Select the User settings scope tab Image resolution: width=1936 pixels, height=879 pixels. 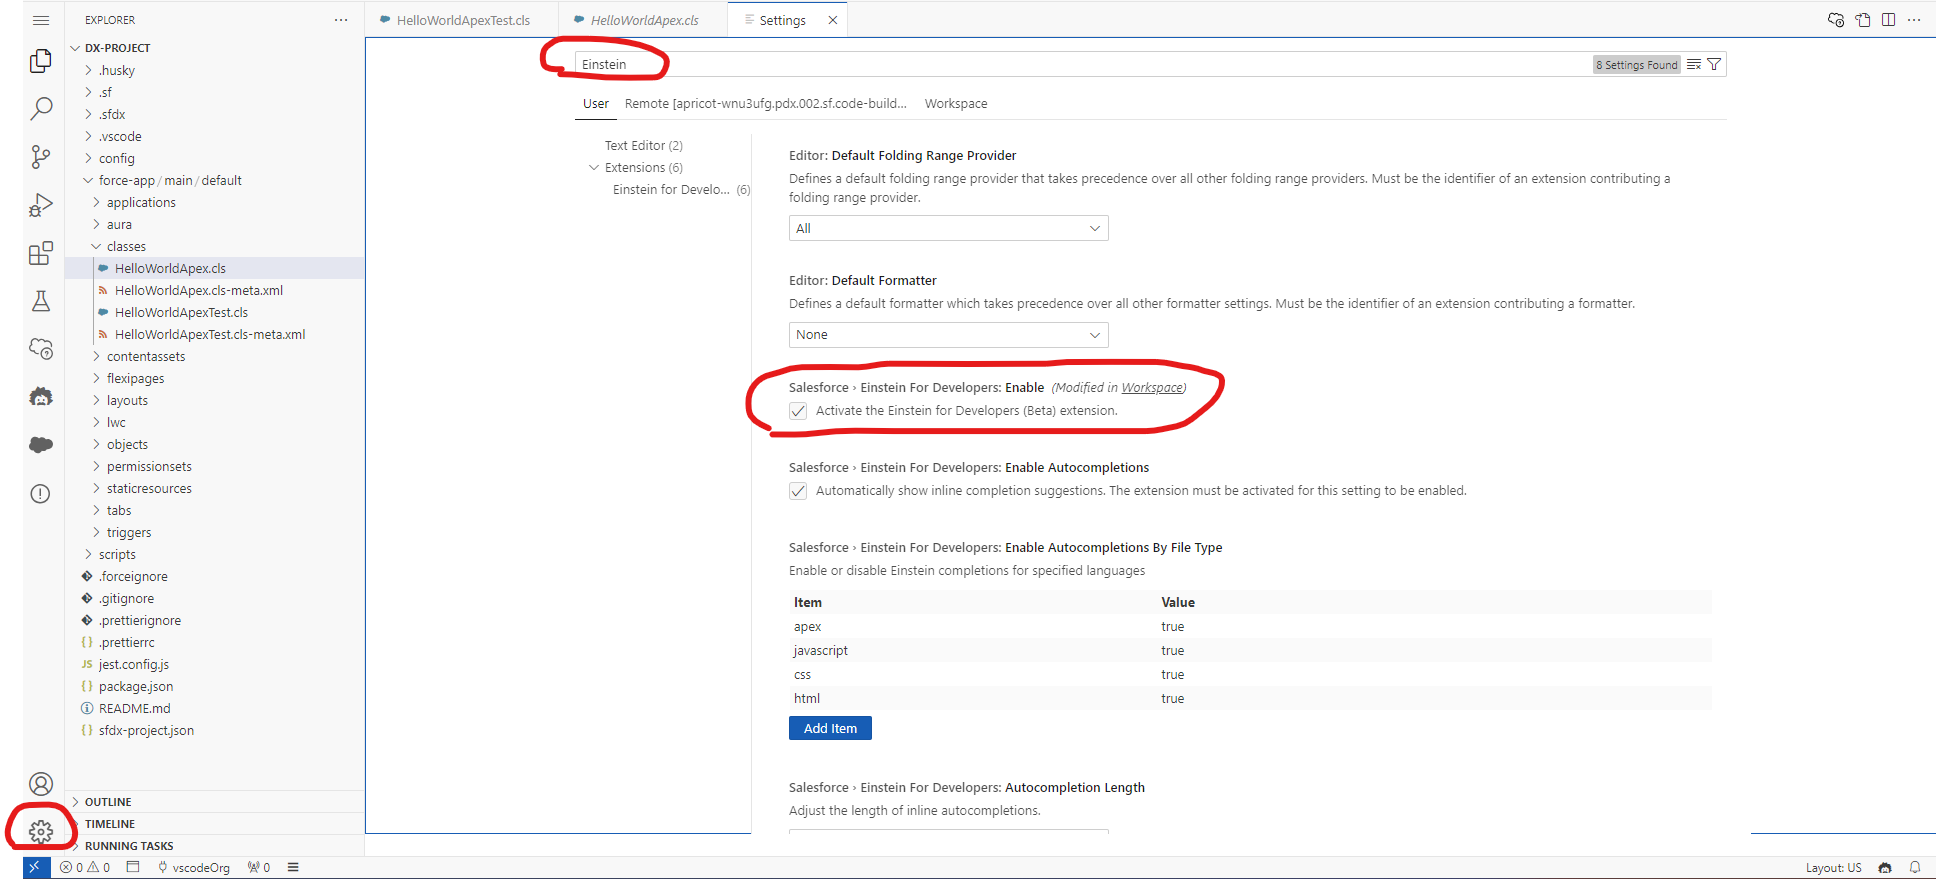[596, 104]
